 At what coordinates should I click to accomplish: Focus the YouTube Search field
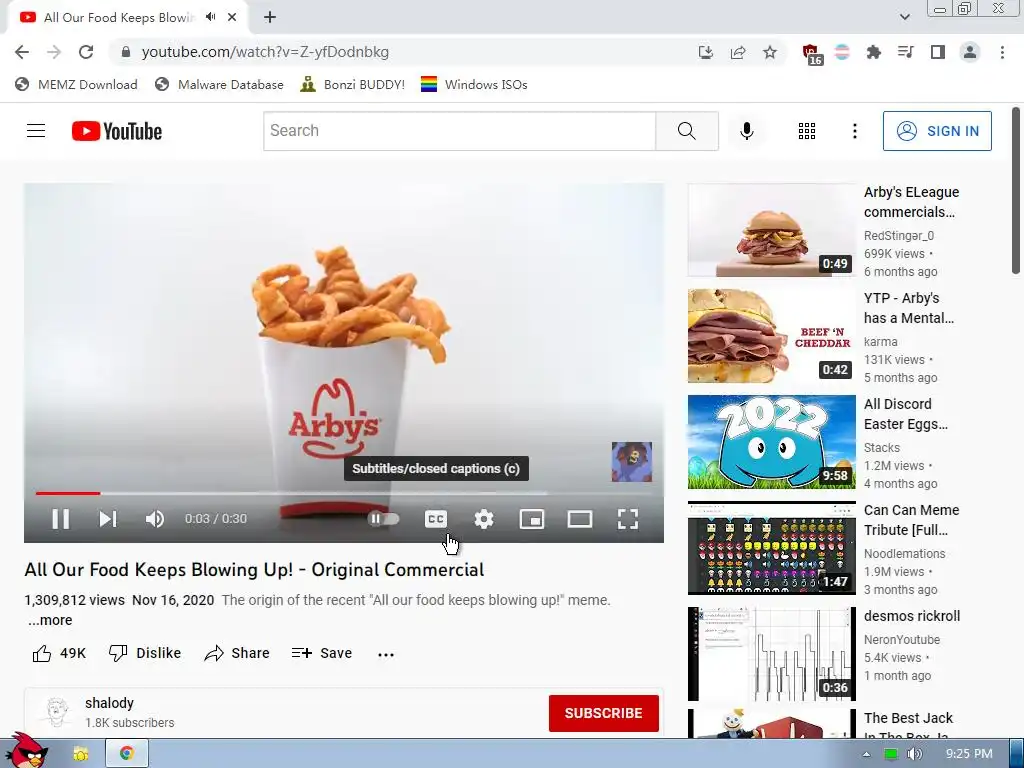tap(459, 131)
